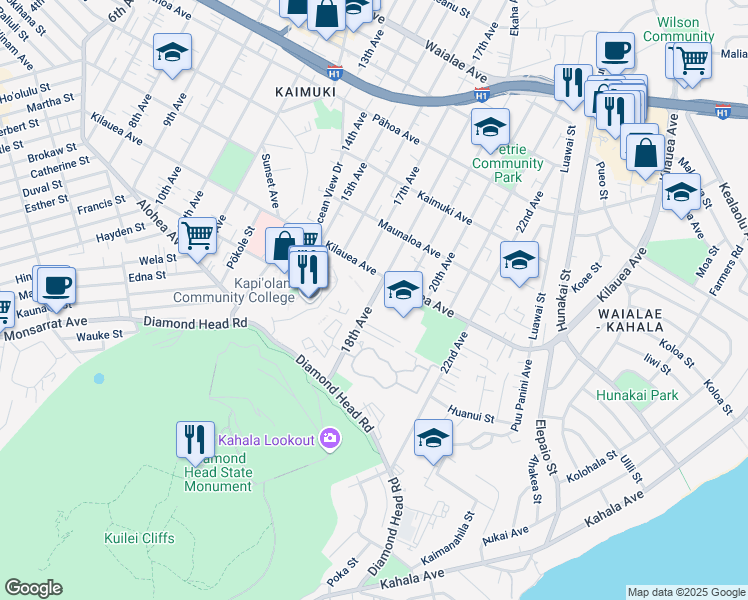Select the Kolohala St street label

(x=592, y=467)
